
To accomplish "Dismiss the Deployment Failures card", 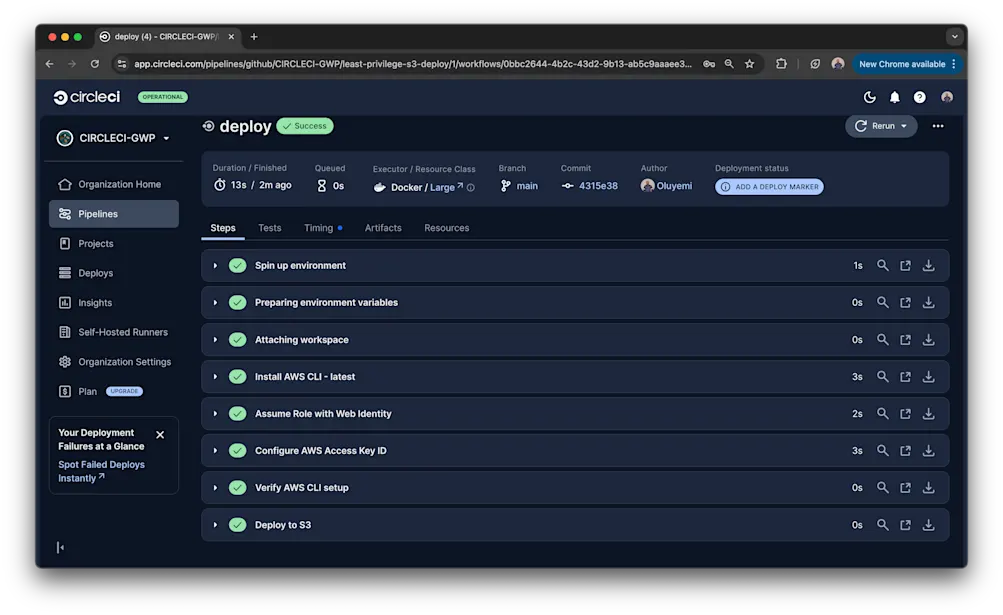I will click(160, 435).
